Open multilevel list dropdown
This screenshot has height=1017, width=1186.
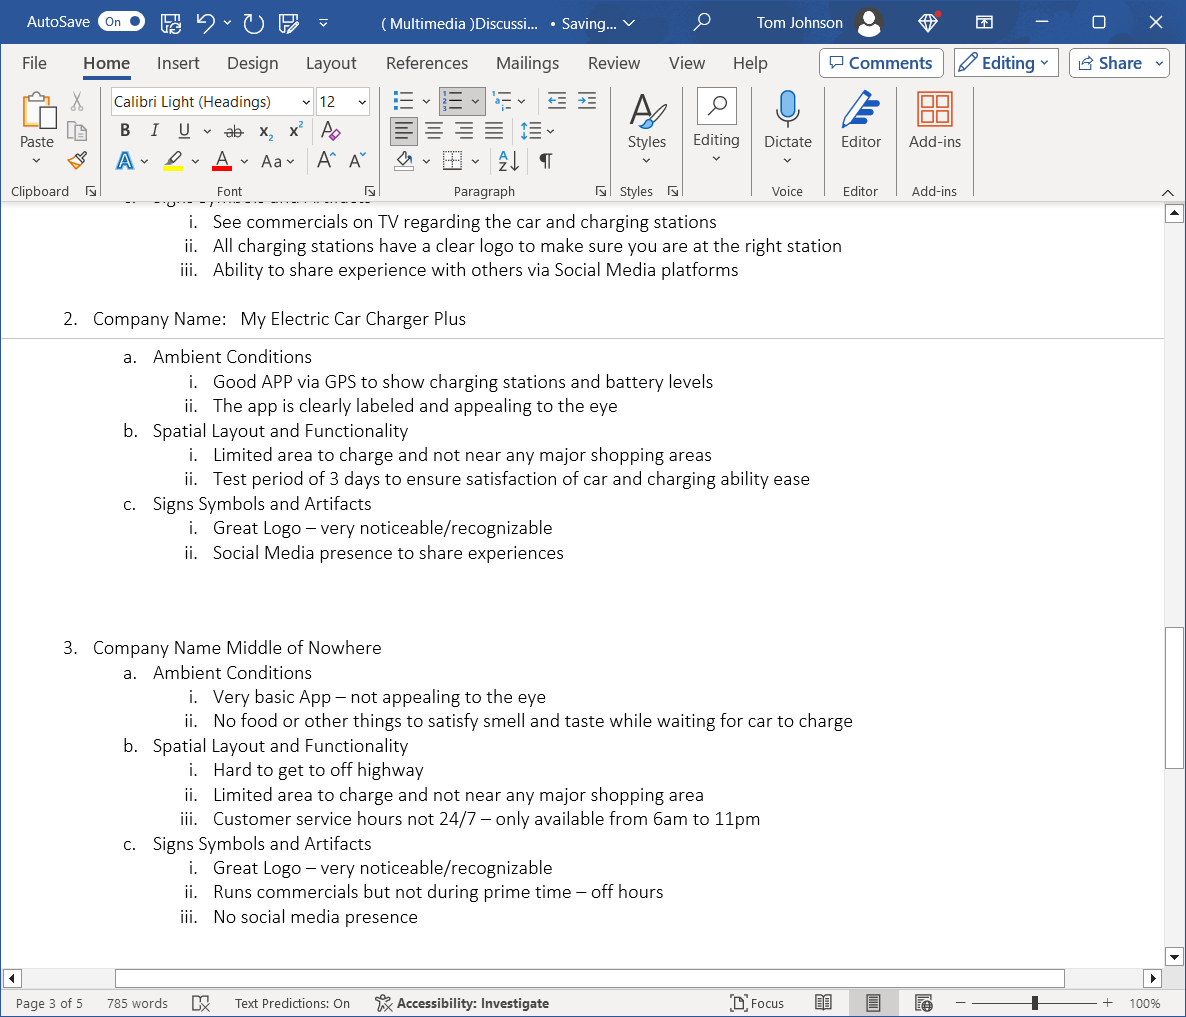(x=521, y=101)
